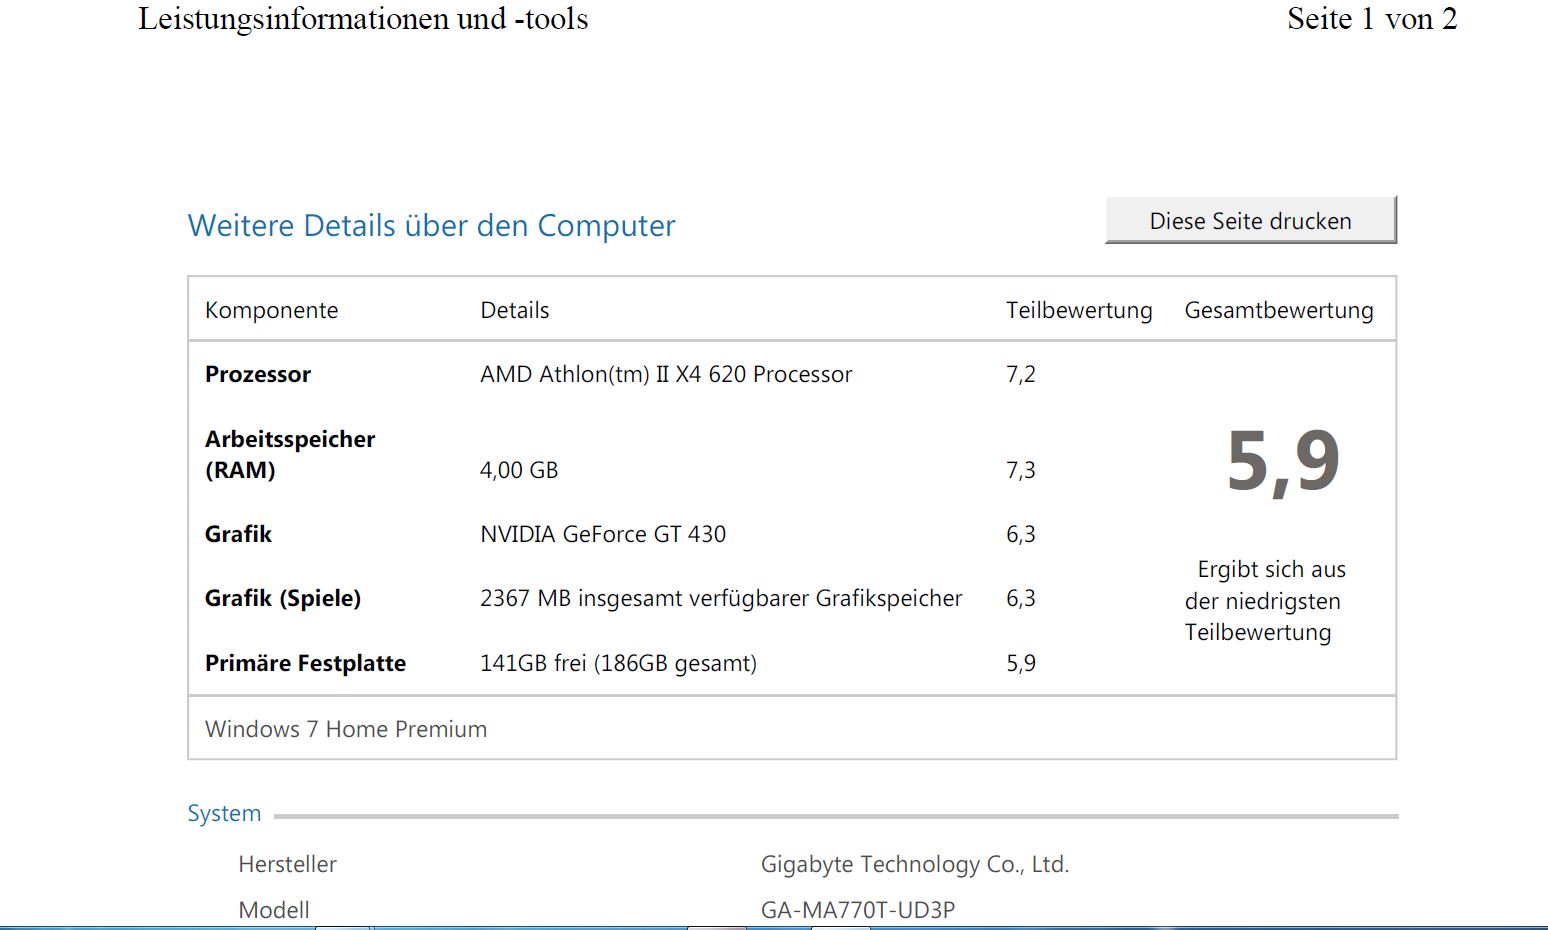Select the 'Prozessor' row label
This screenshot has height=930, width=1548.
pyautogui.click(x=258, y=375)
